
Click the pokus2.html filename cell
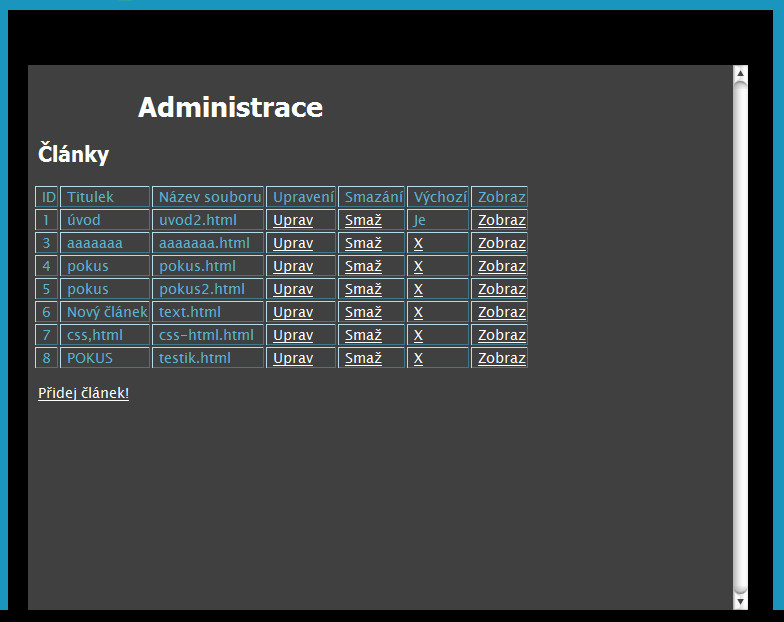(208, 289)
